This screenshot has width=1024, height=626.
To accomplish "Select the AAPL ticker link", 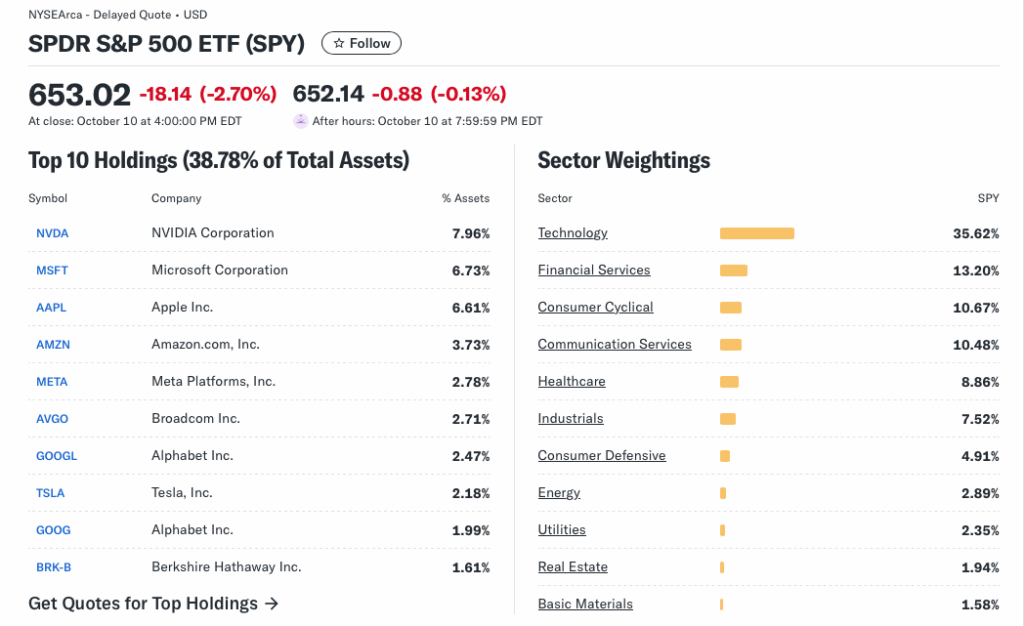I will tap(51, 307).
